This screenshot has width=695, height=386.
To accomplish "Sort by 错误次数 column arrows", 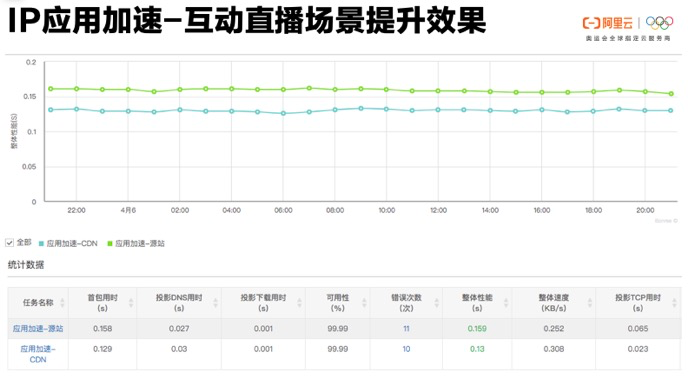I will [437, 303].
